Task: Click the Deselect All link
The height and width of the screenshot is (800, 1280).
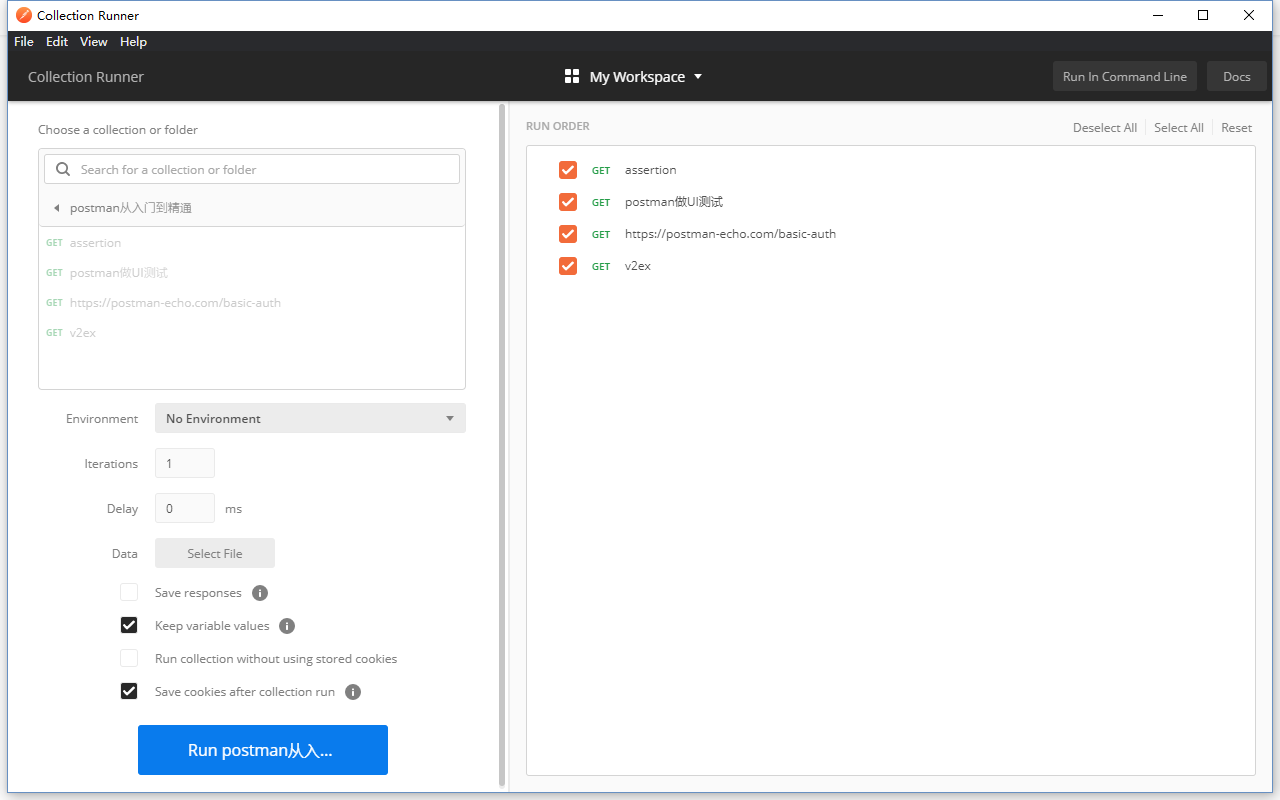Action: (1104, 128)
